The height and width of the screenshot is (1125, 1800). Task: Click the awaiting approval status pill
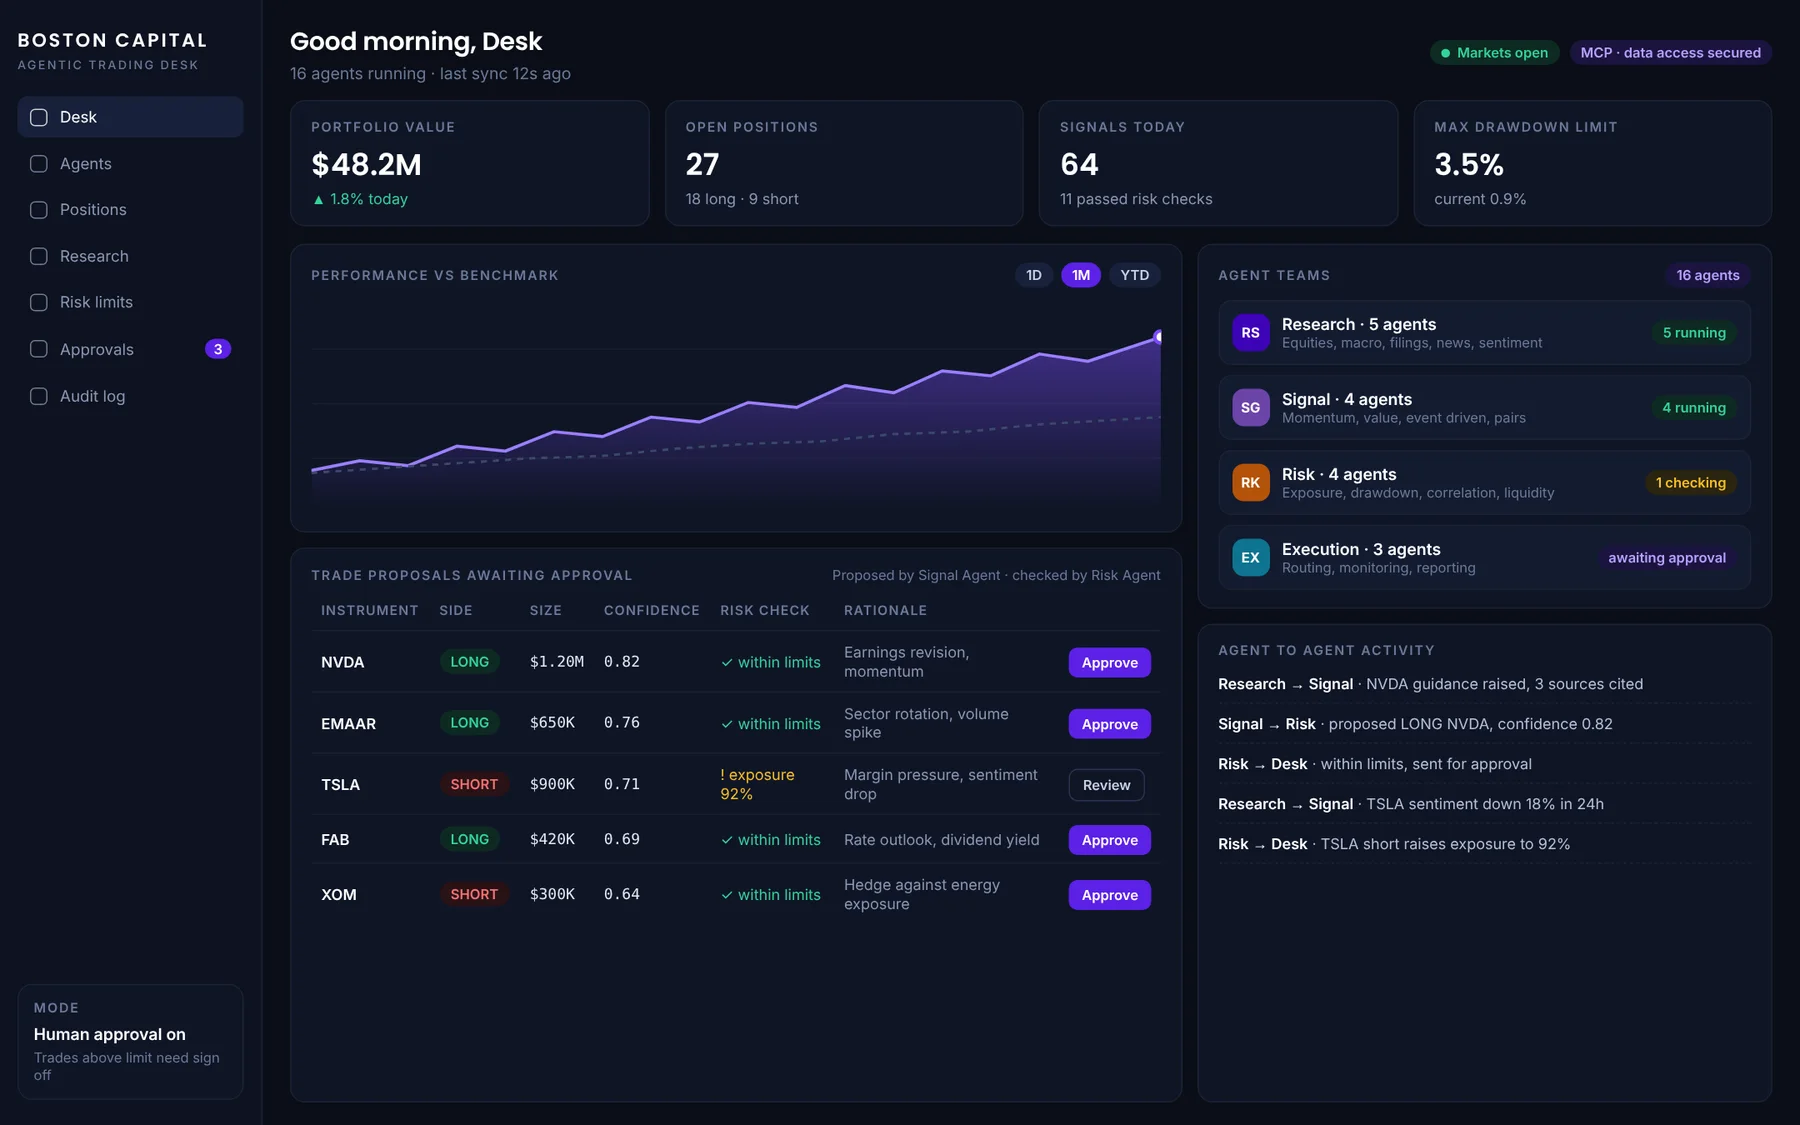click(x=1666, y=558)
